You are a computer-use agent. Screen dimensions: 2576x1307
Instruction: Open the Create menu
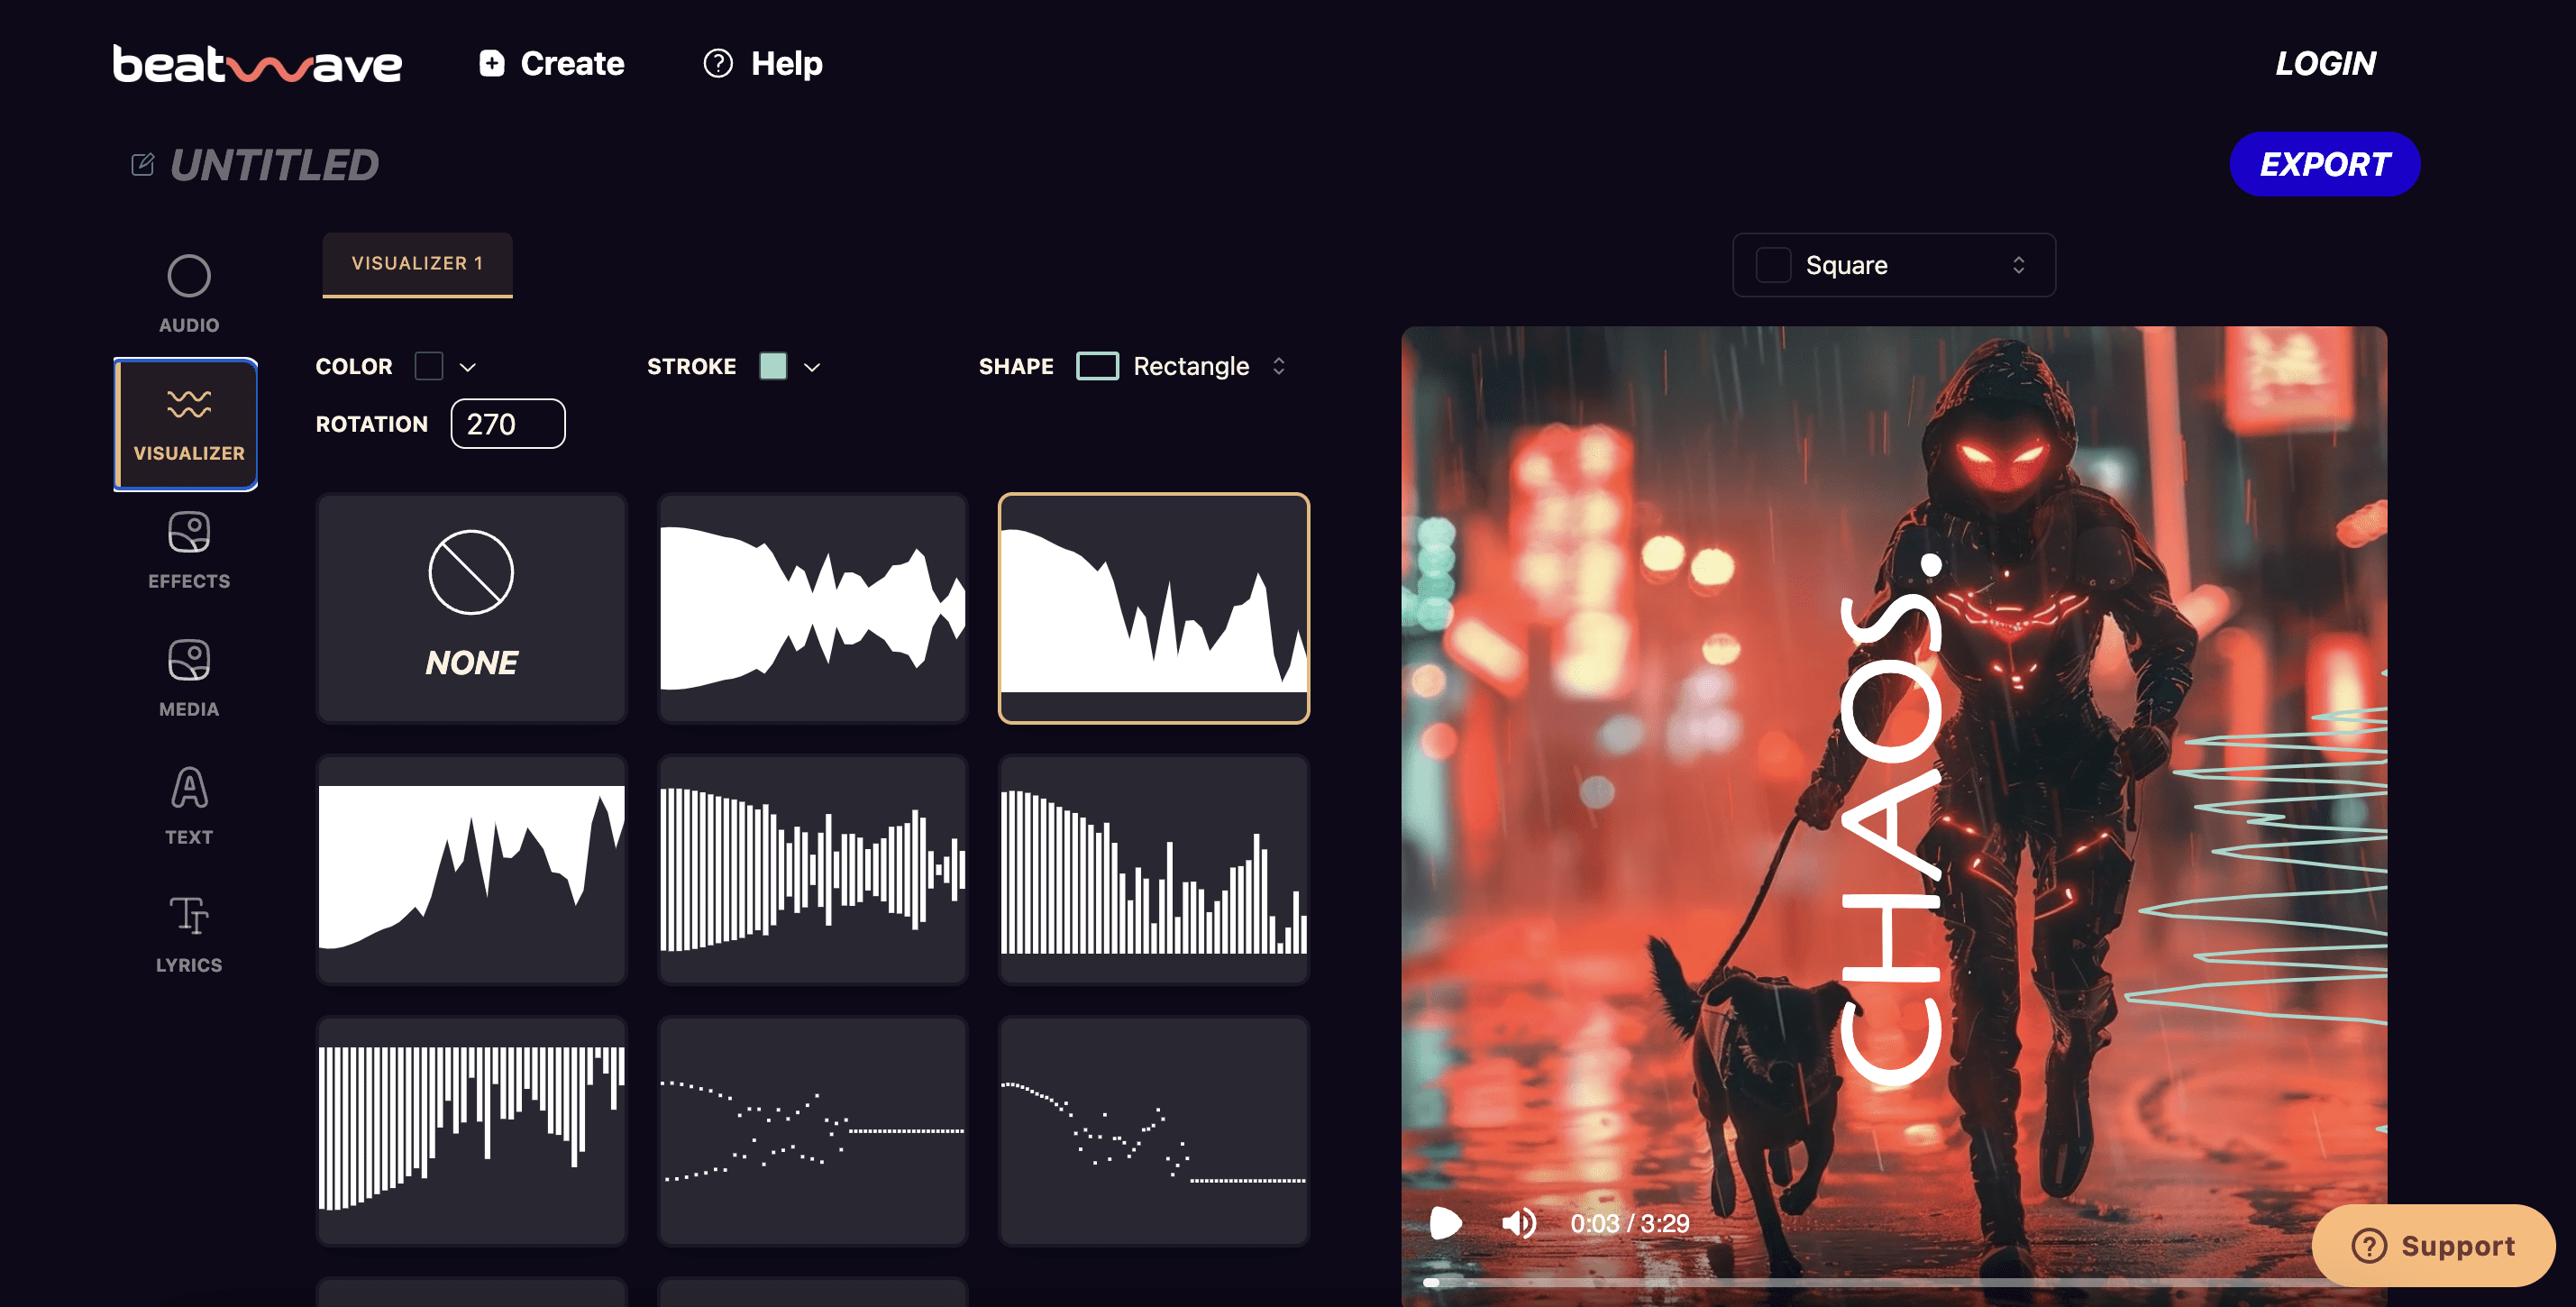548,63
